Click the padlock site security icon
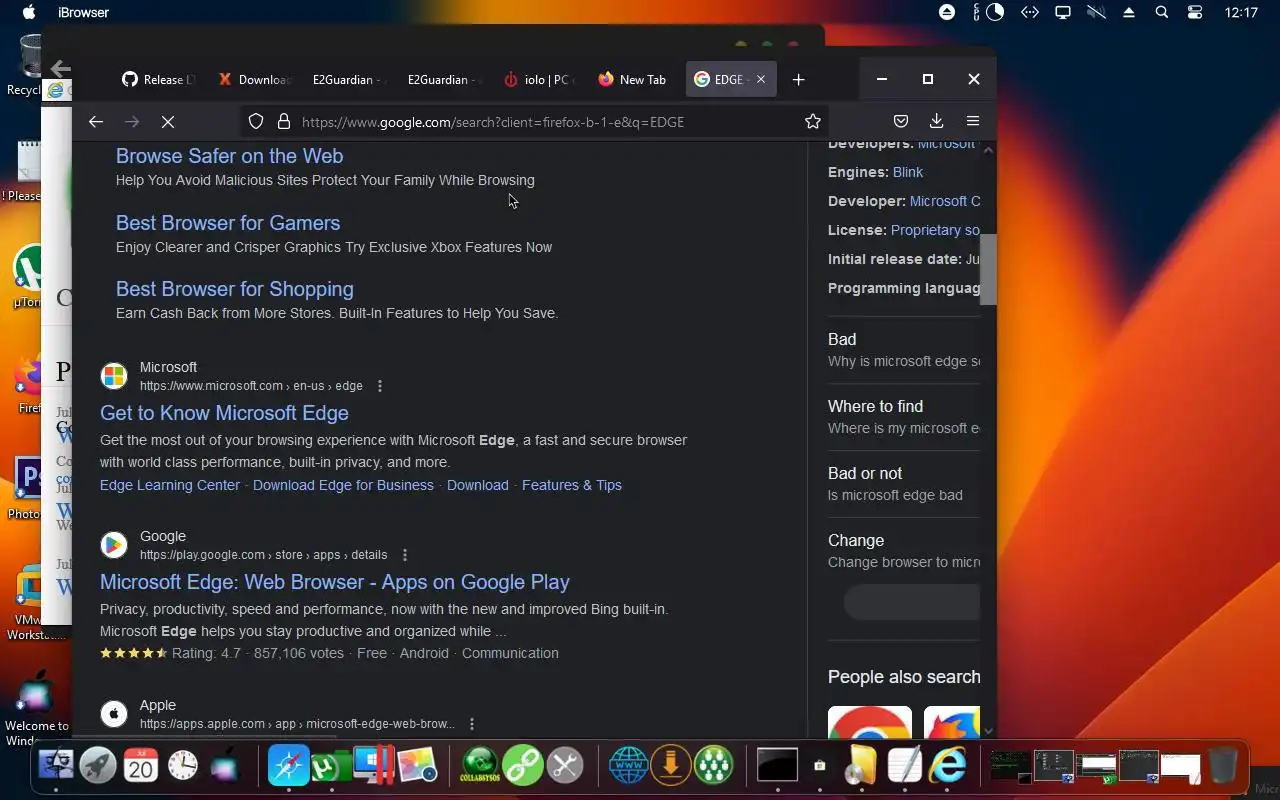Image resolution: width=1280 pixels, height=800 pixels. [284, 121]
